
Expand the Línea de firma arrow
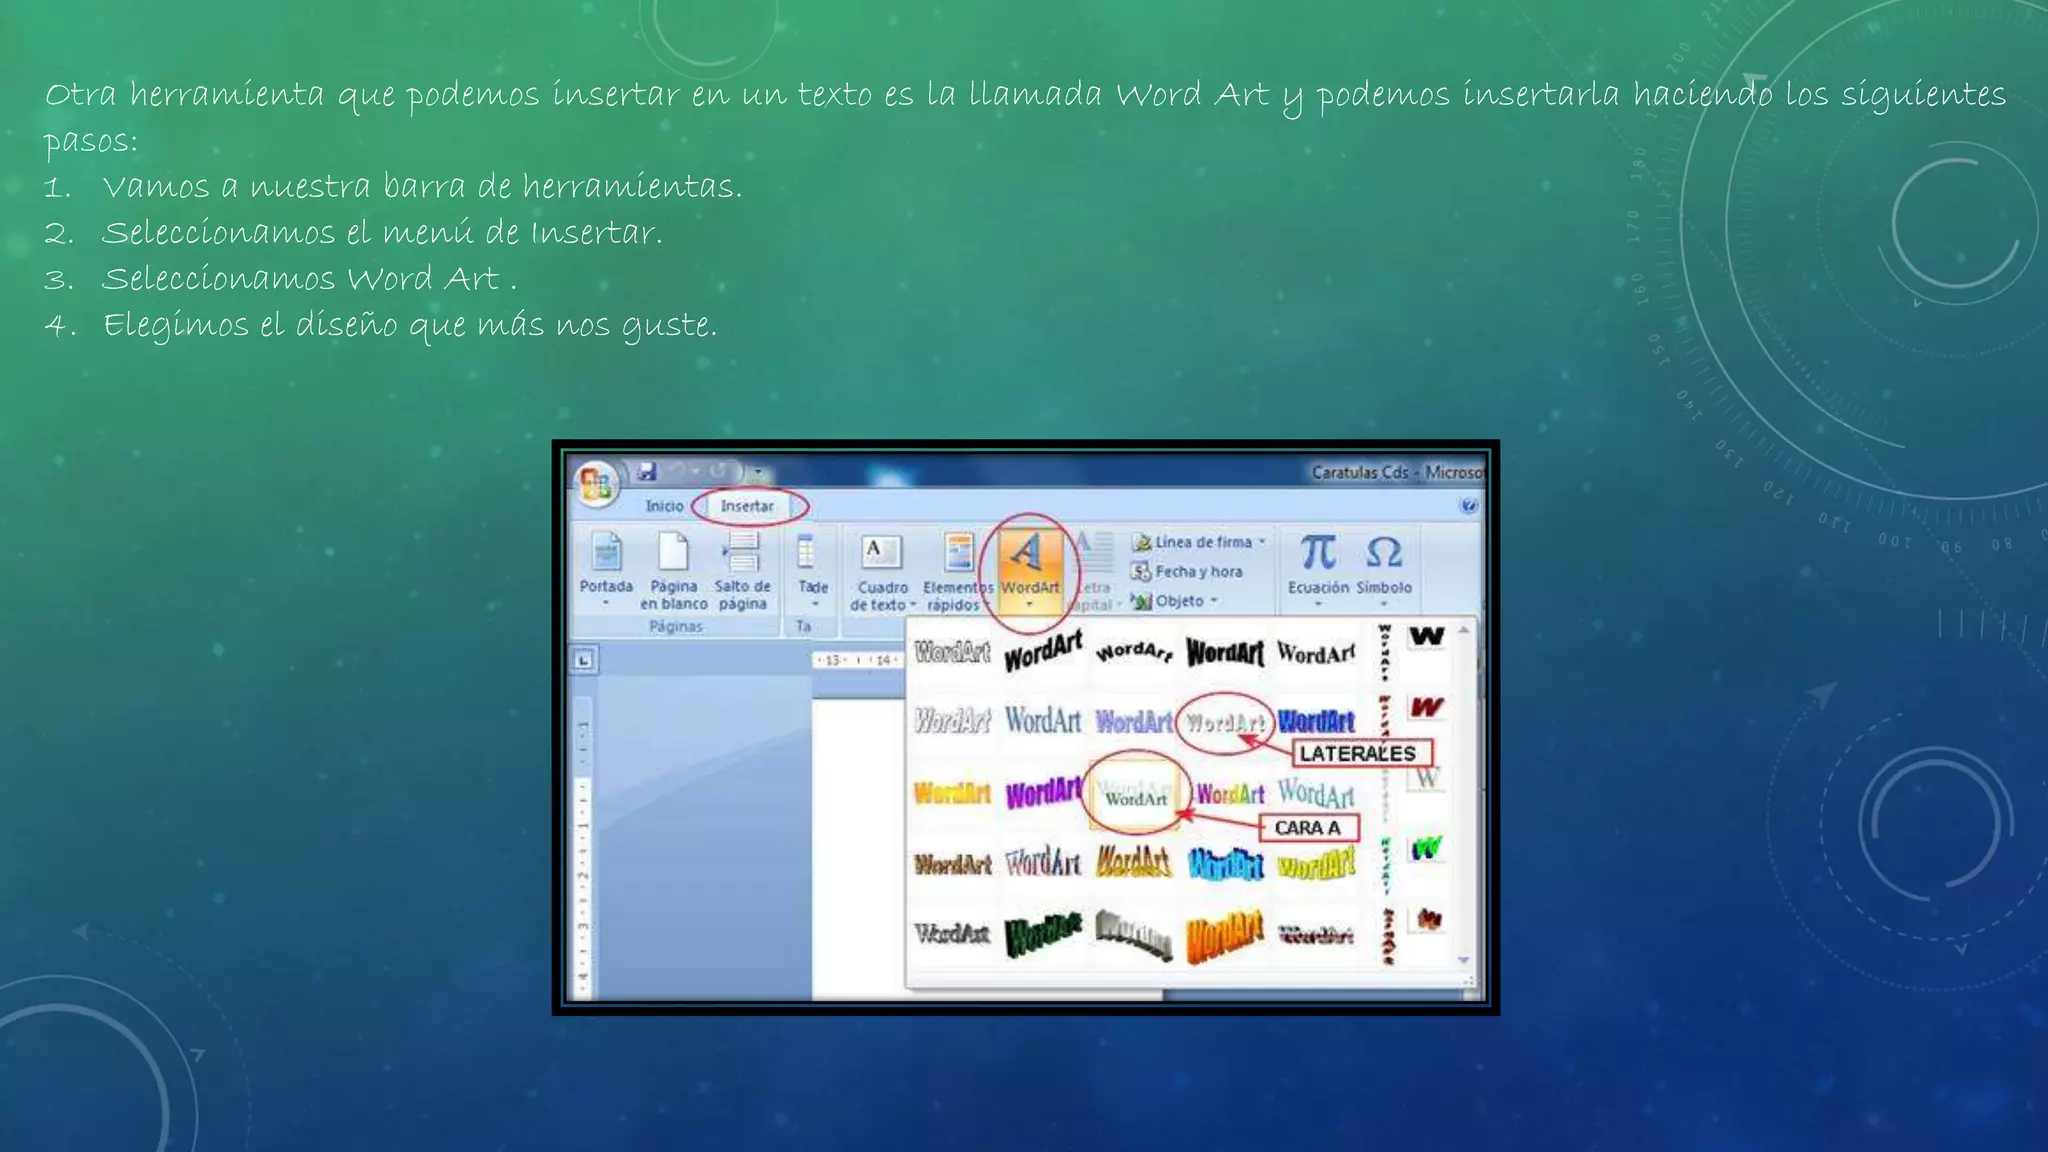(1262, 541)
